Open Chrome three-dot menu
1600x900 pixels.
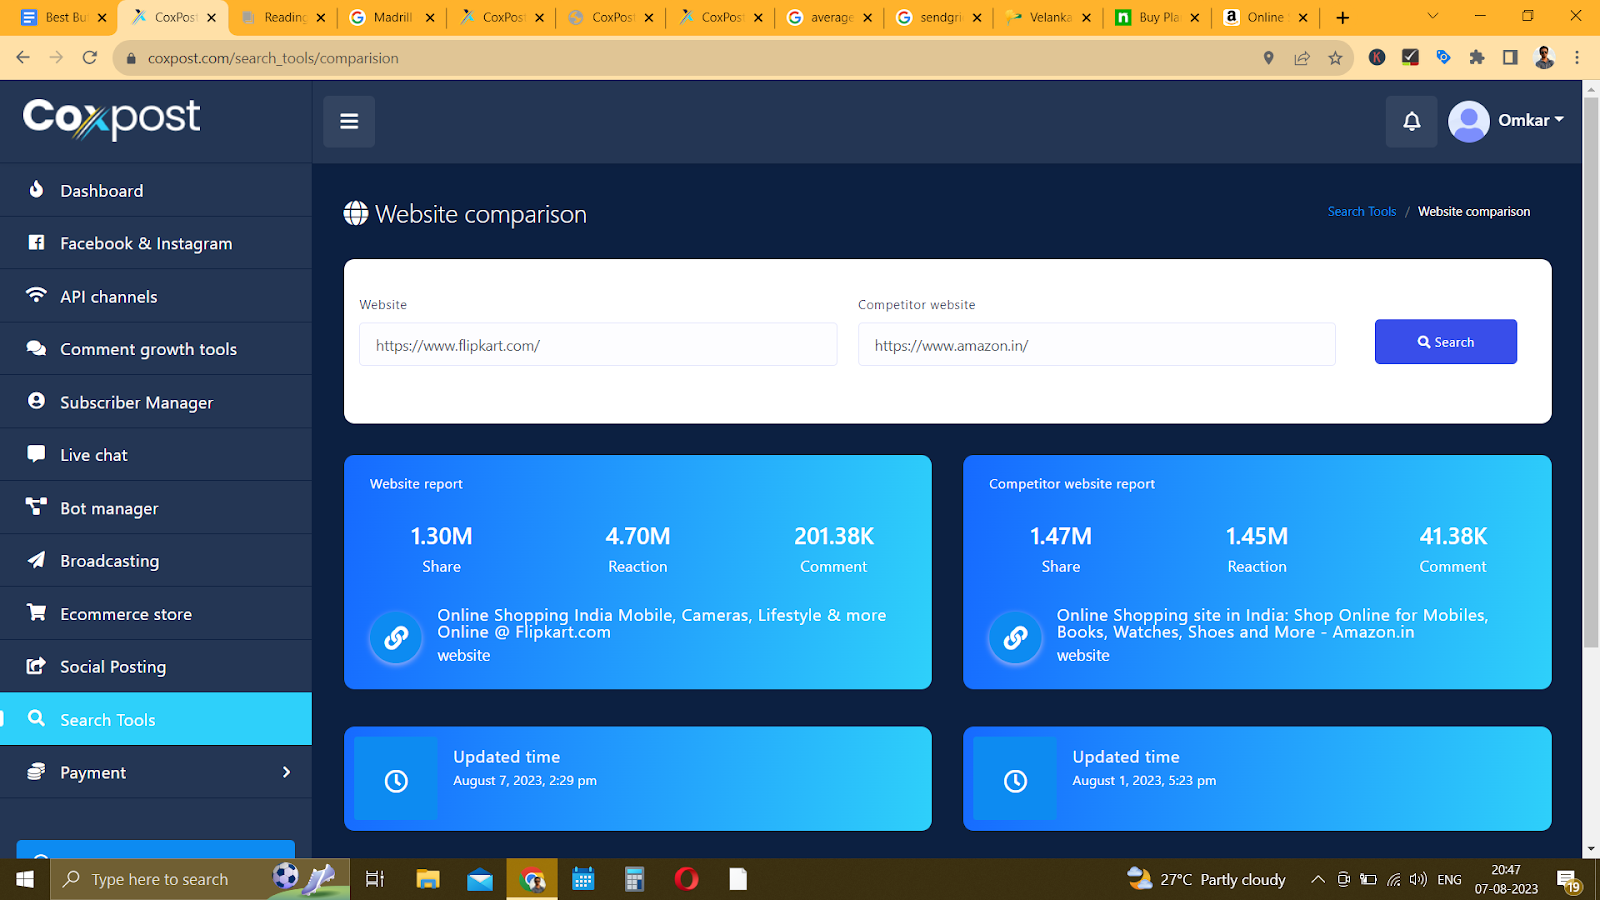point(1577,58)
